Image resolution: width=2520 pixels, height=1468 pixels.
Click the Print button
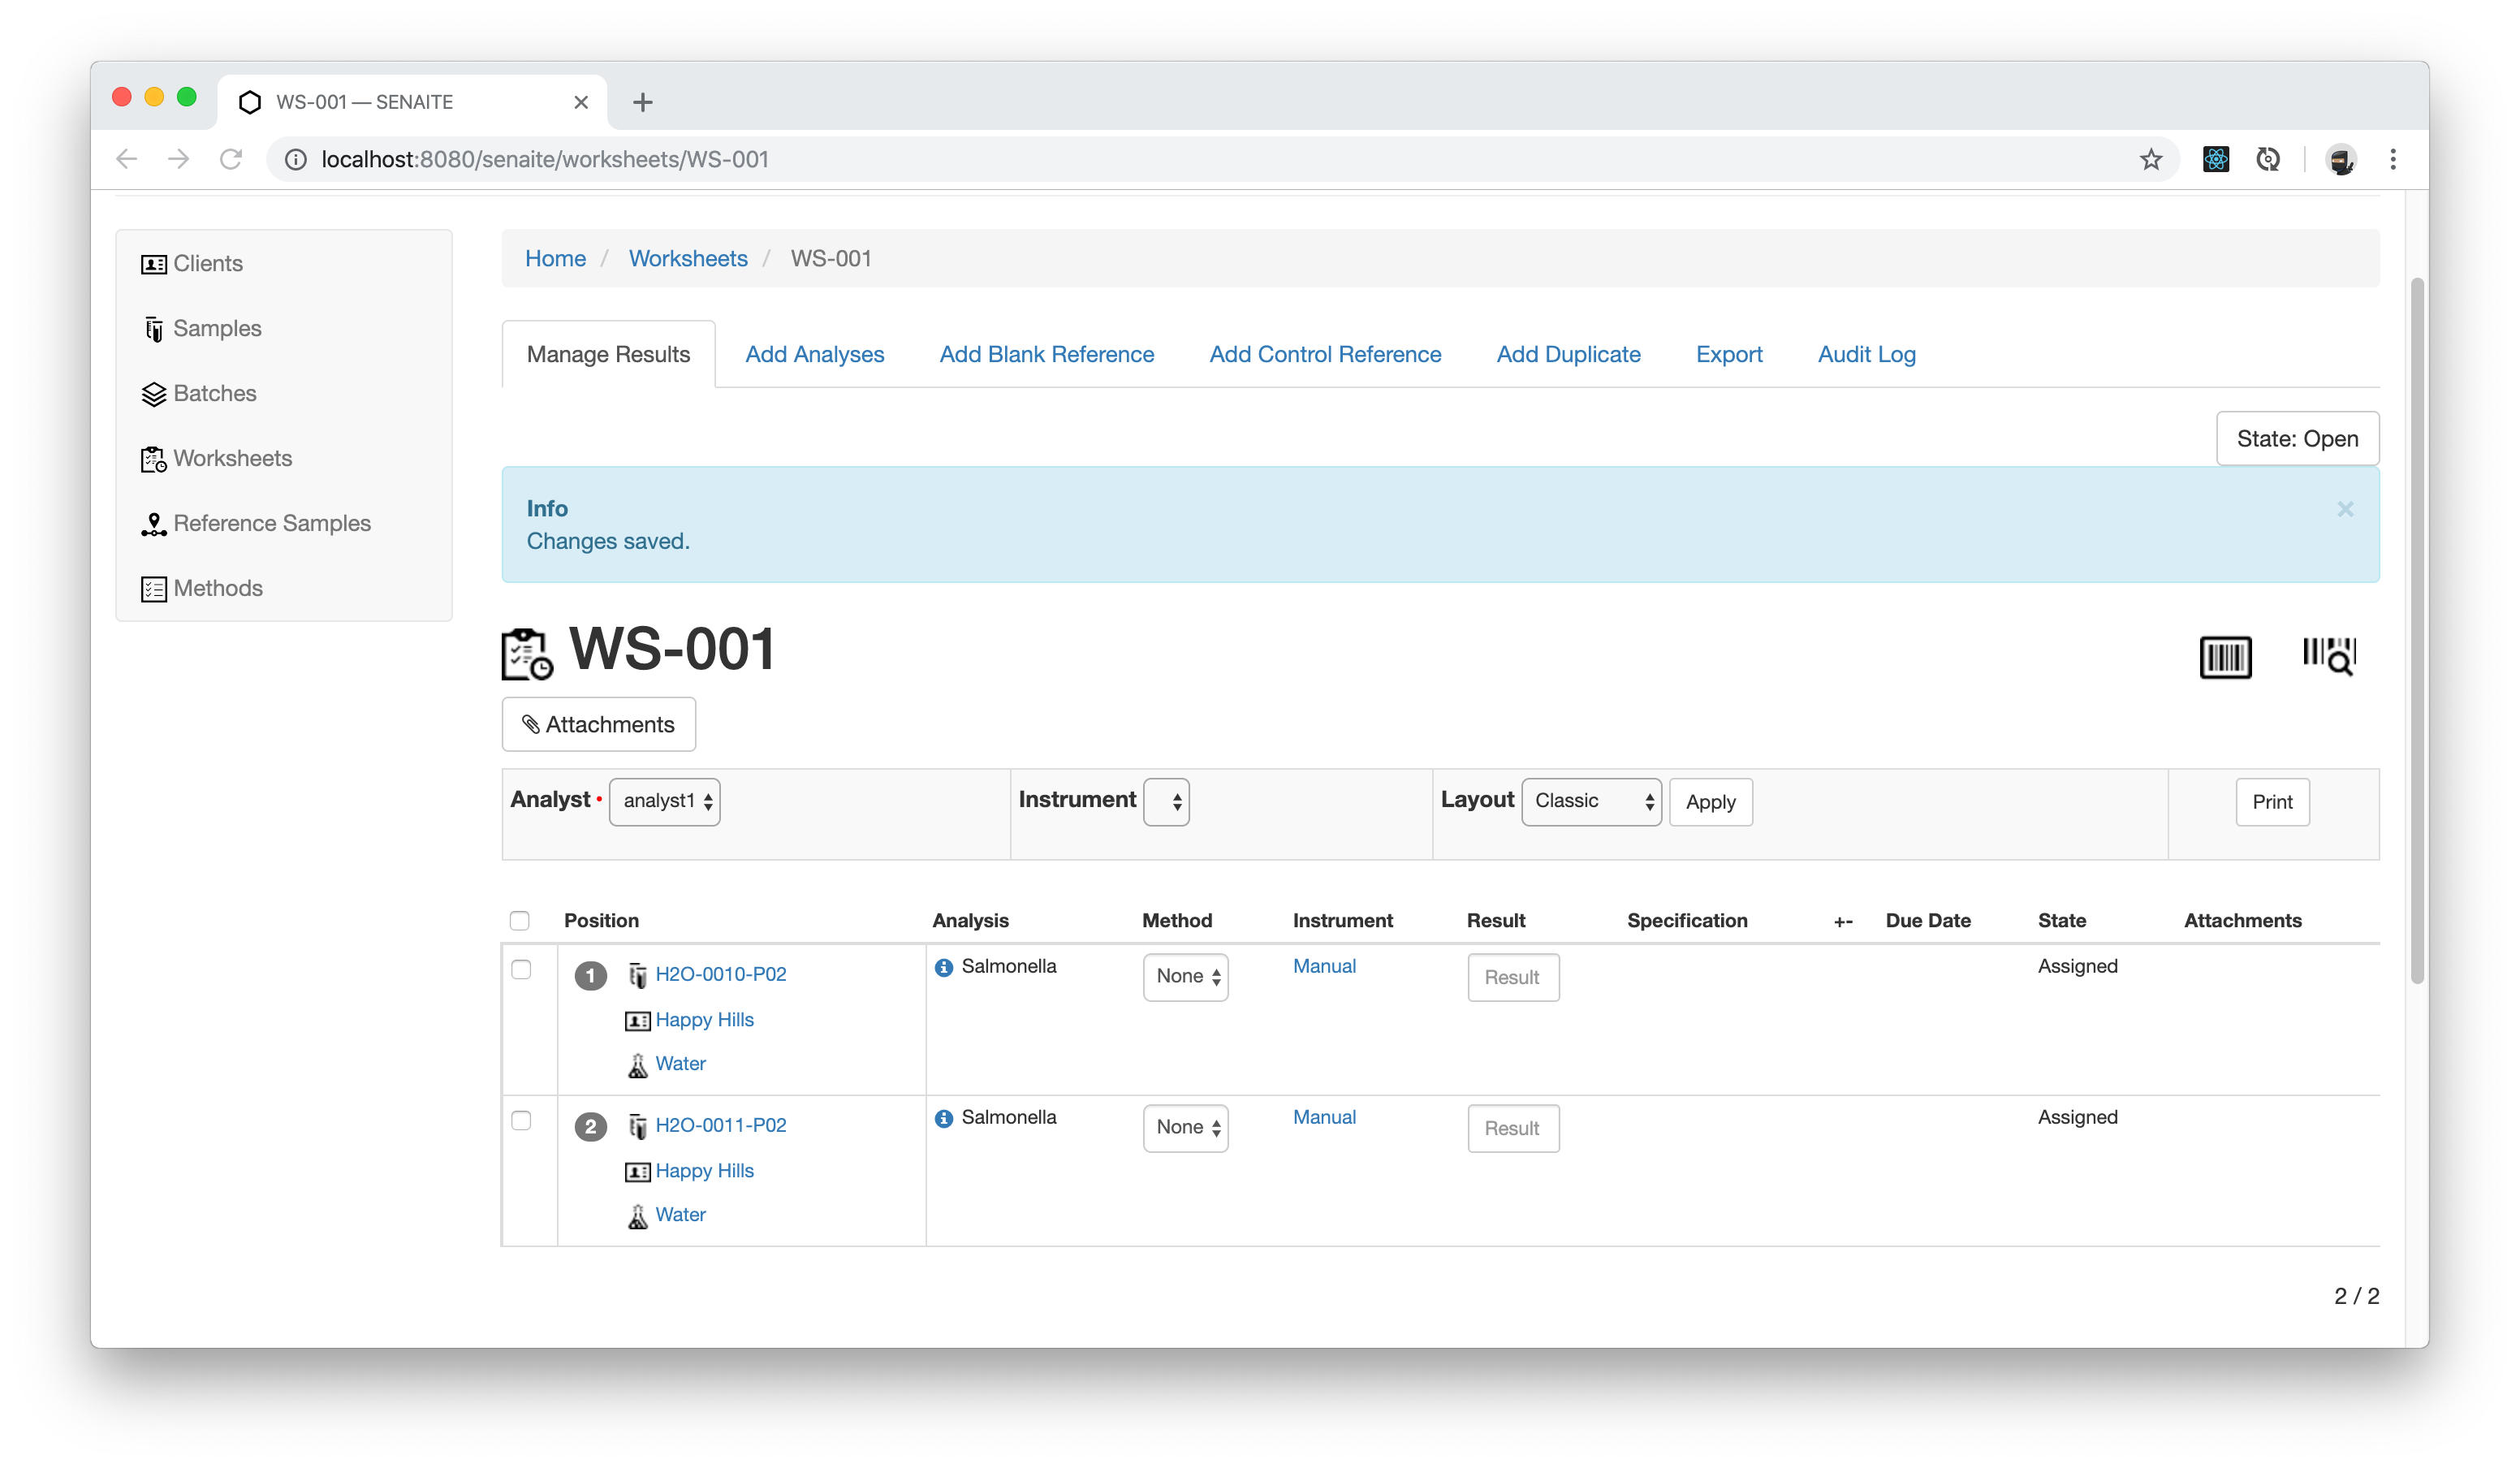[x=2272, y=801]
